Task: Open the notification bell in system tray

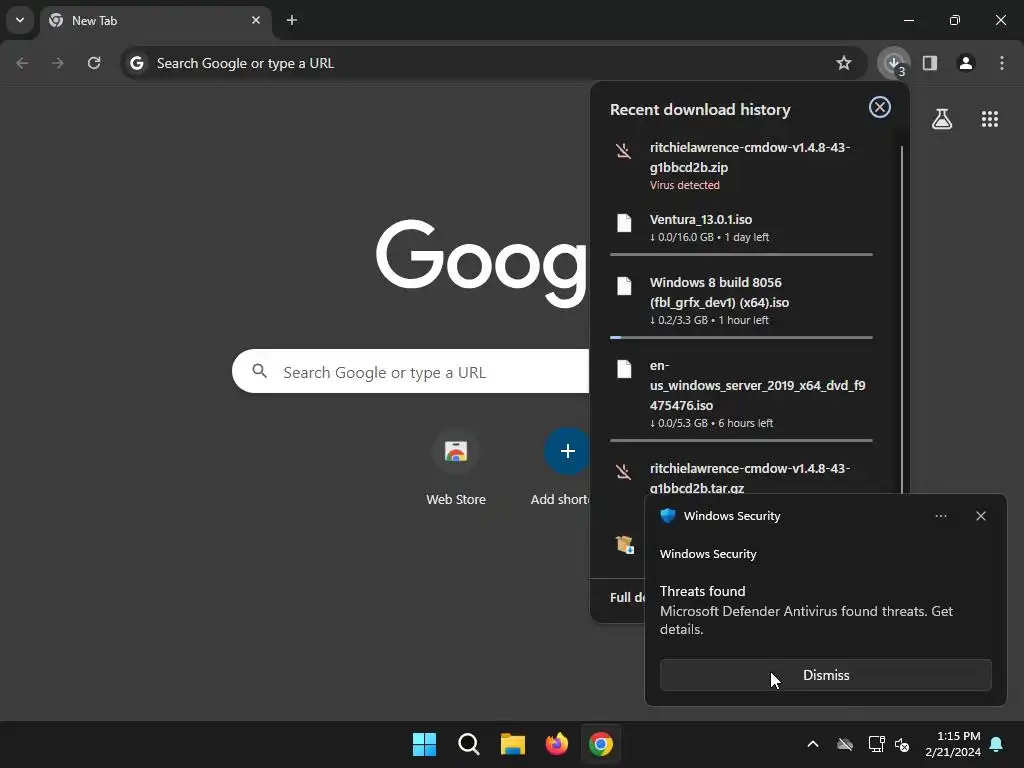Action: click(997, 744)
